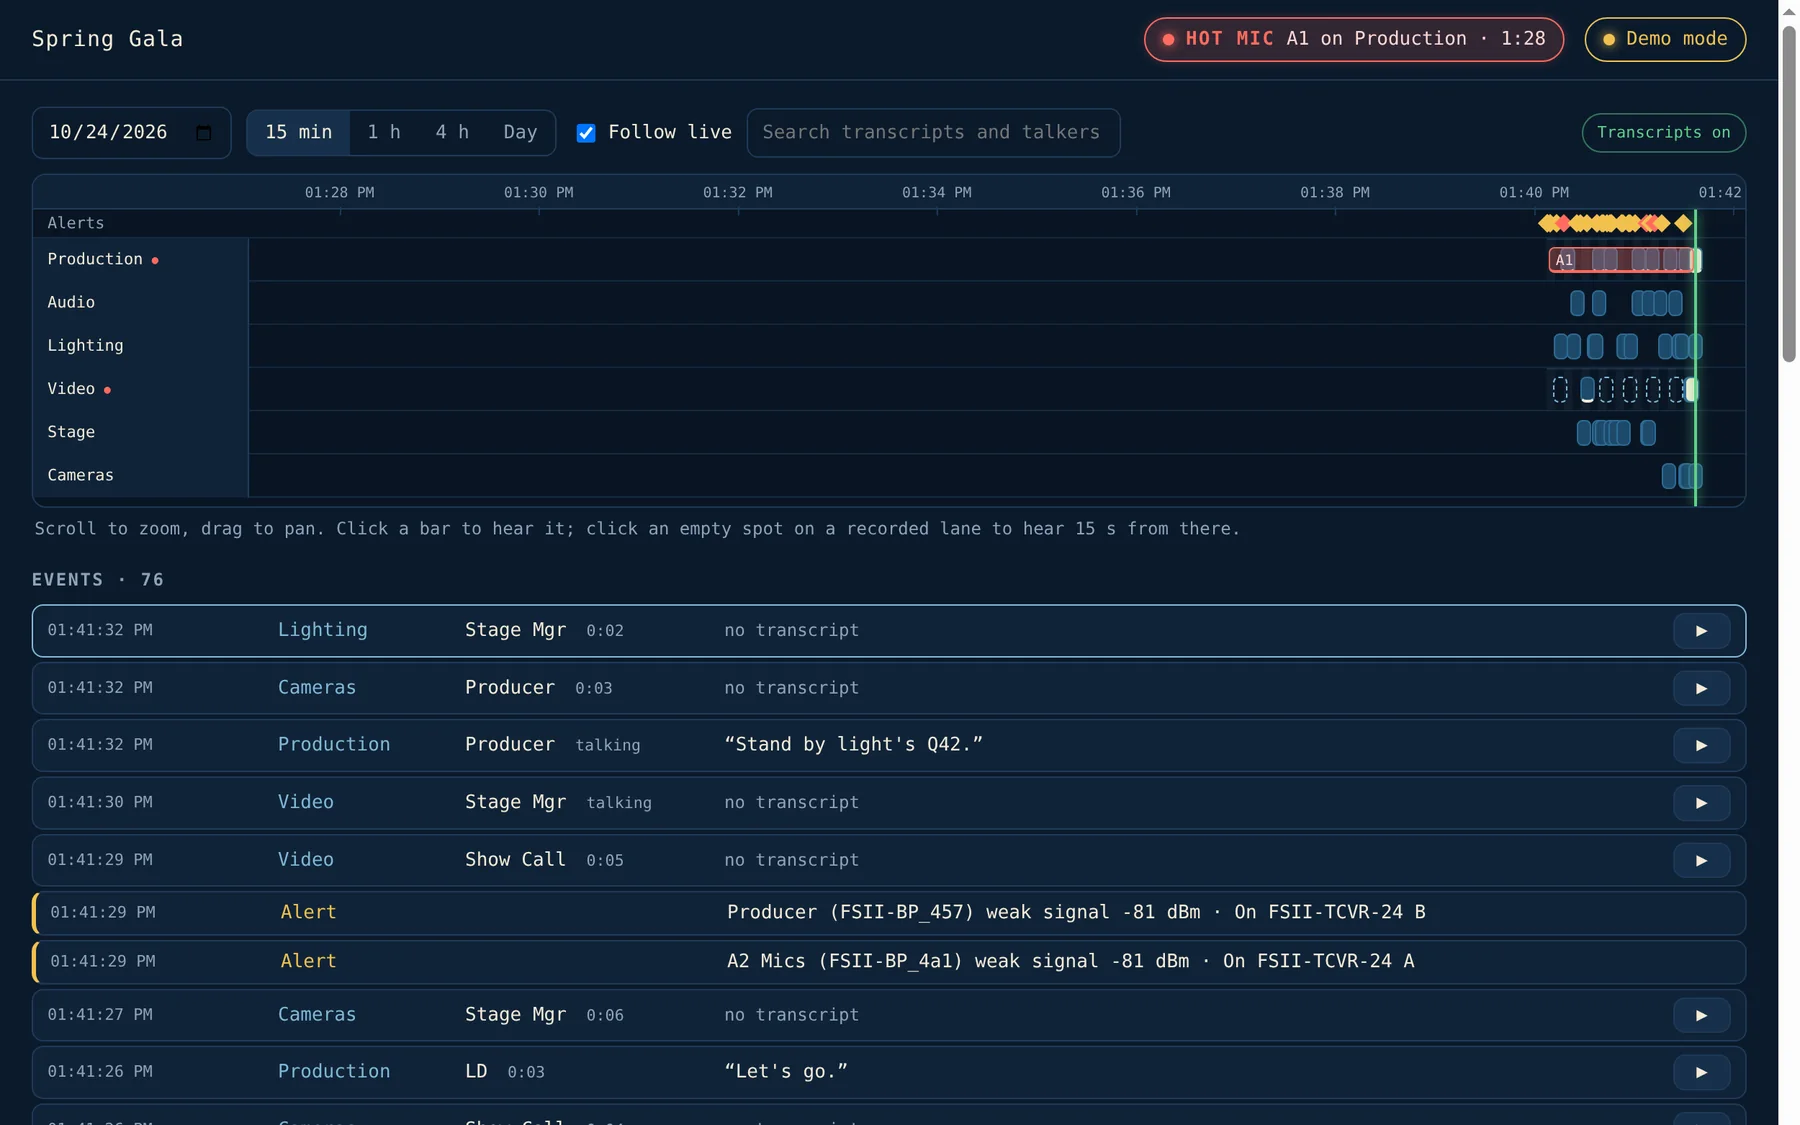Play the 01:41:27 Cameras Stage Mgr event

[x=1701, y=1015]
